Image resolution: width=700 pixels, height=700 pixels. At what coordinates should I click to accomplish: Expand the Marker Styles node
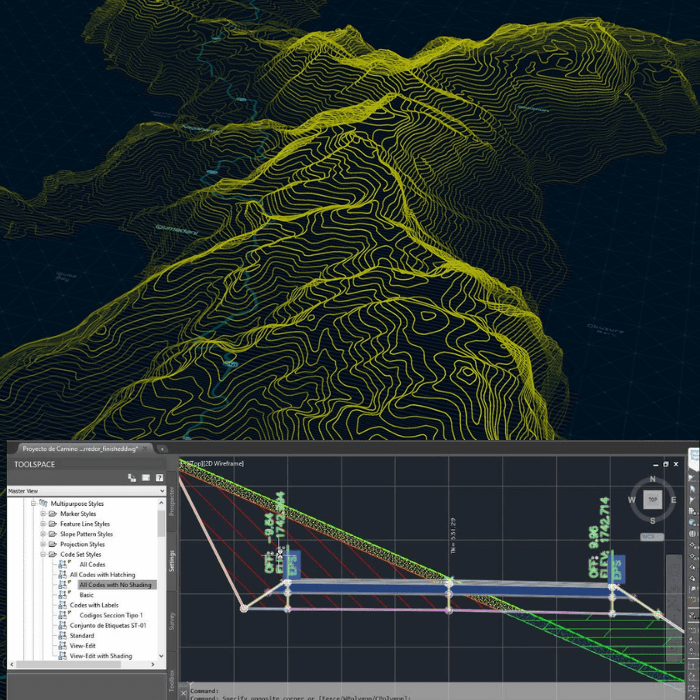click(x=43, y=513)
